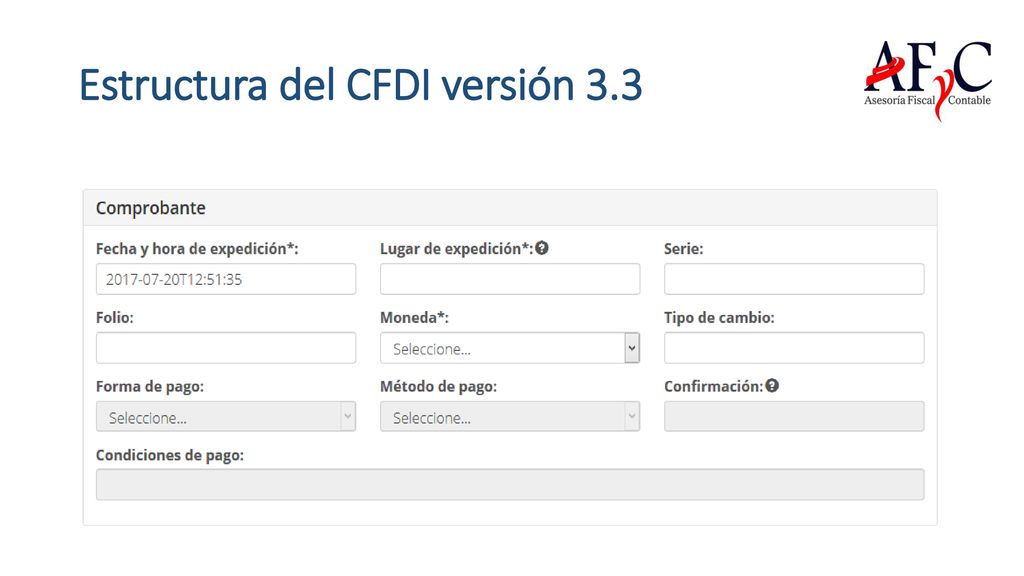Open the Forma de pago dropdown

[226, 417]
